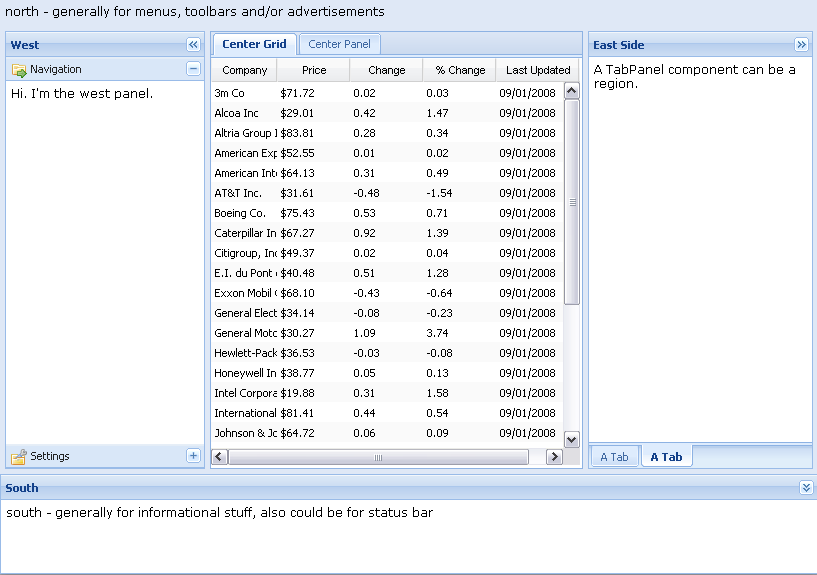Sort grid by Company column header

[244, 70]
